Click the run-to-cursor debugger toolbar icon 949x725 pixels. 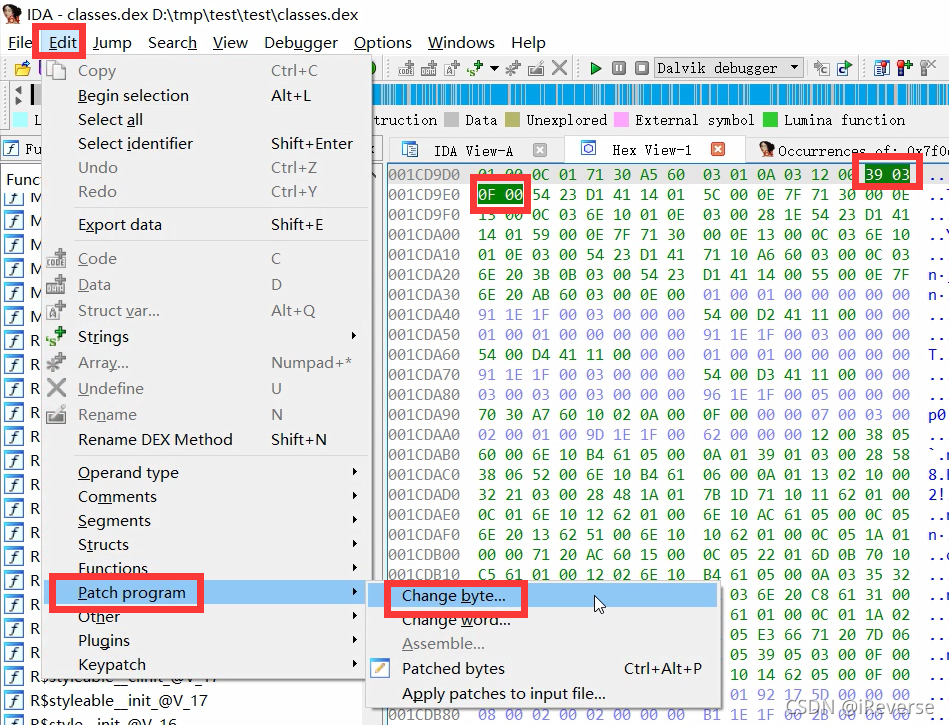[821, 68]
